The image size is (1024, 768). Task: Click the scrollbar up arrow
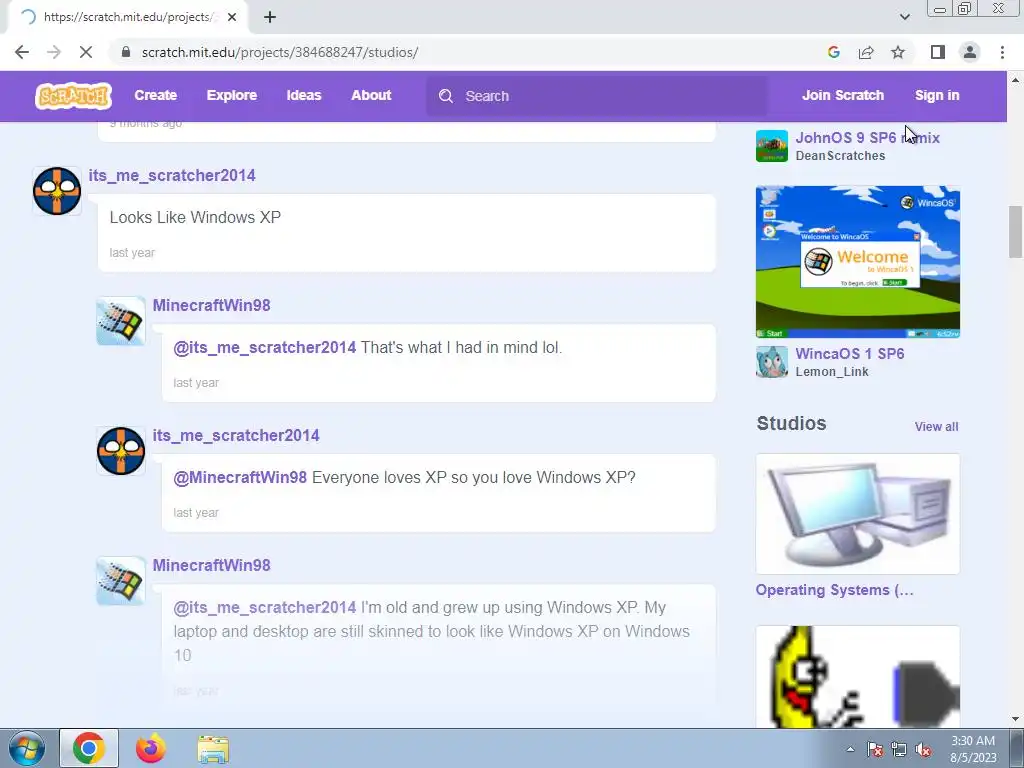1015,80
